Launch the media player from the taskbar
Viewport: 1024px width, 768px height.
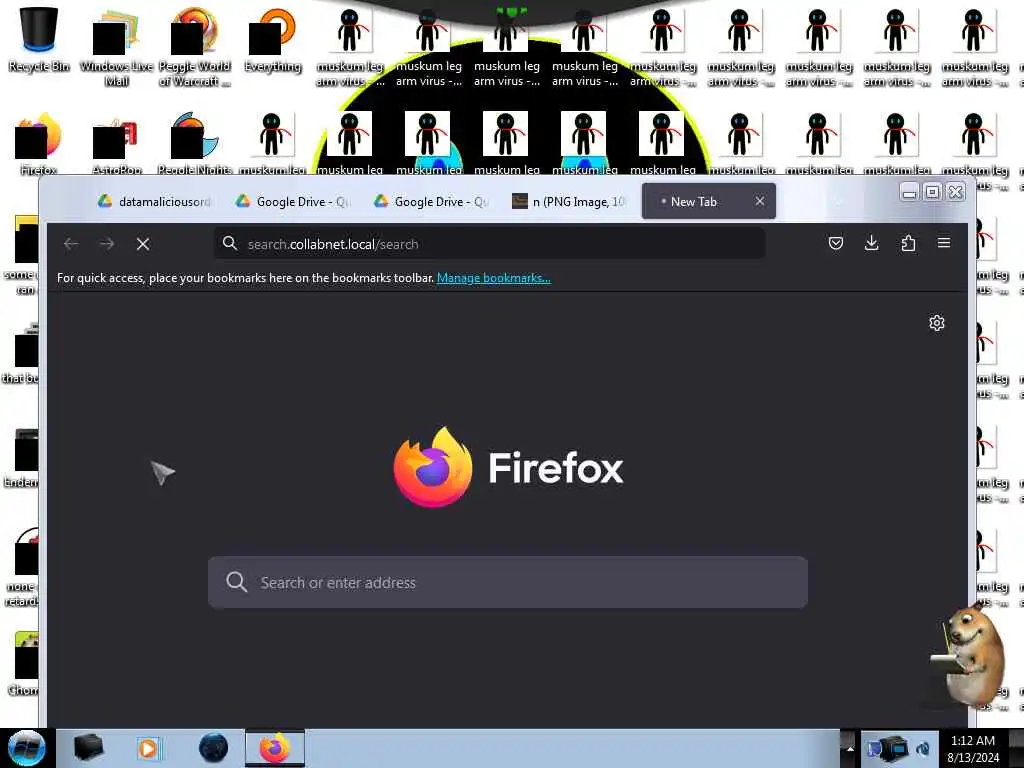coord(148,748)
